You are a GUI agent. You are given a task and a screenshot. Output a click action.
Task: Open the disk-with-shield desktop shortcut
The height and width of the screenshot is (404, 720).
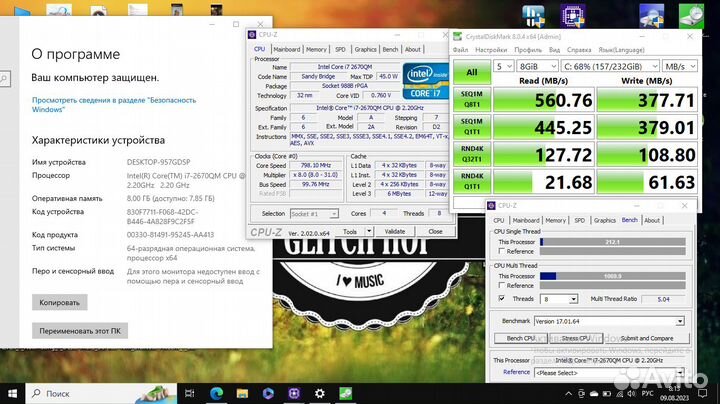tap(652, 16)
